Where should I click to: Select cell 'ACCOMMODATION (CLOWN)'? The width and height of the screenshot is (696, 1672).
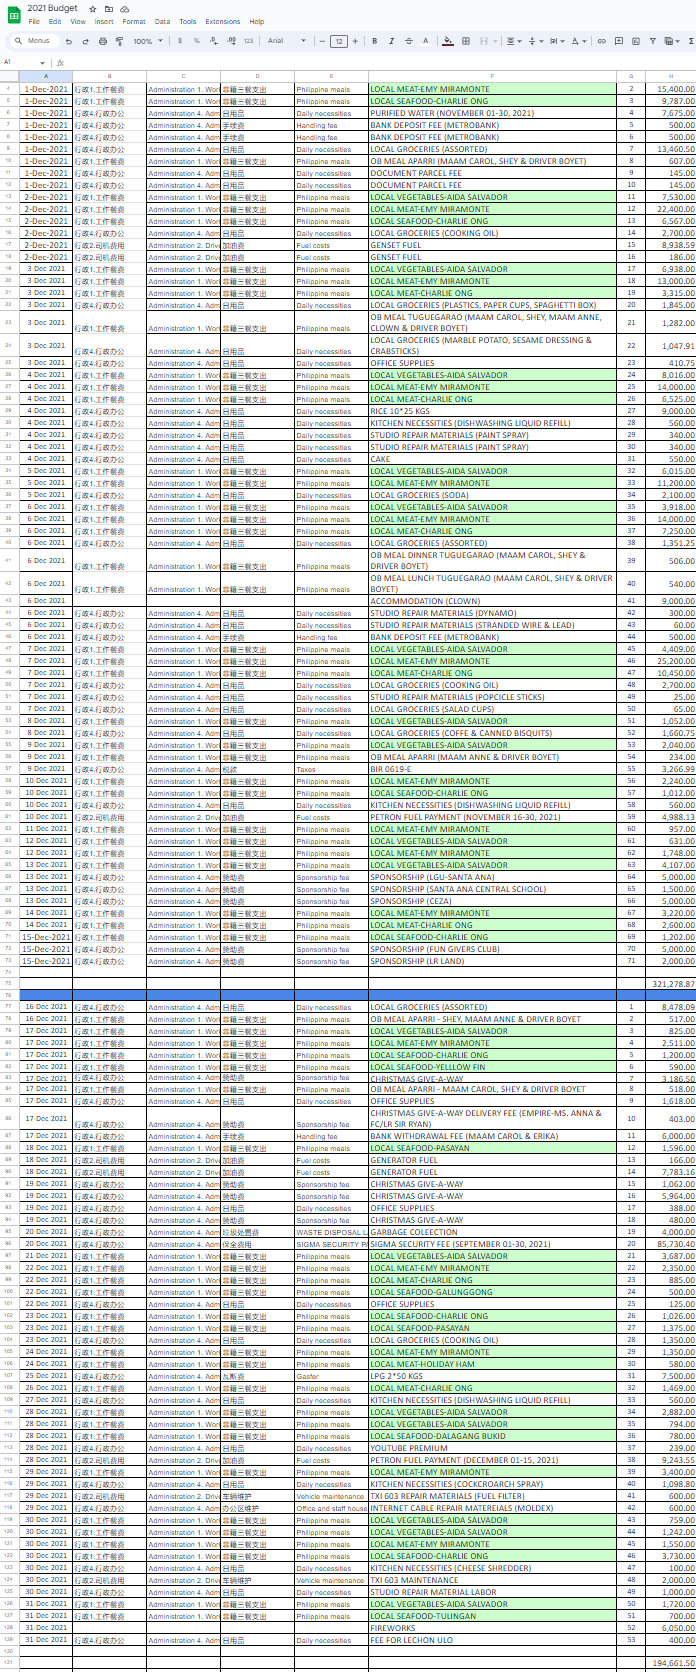[x=492, y=601]
